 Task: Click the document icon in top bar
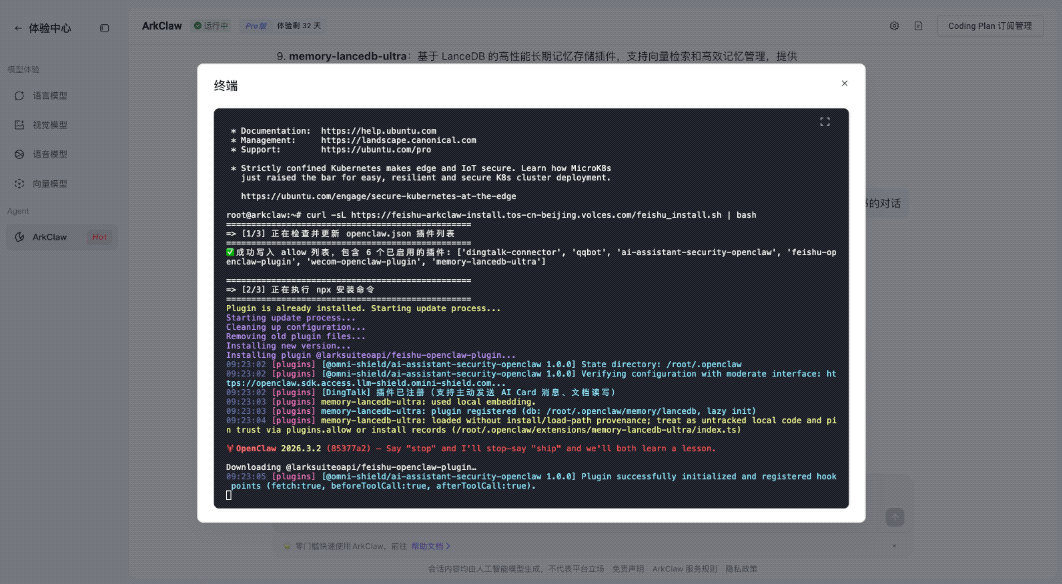[918, 26]
